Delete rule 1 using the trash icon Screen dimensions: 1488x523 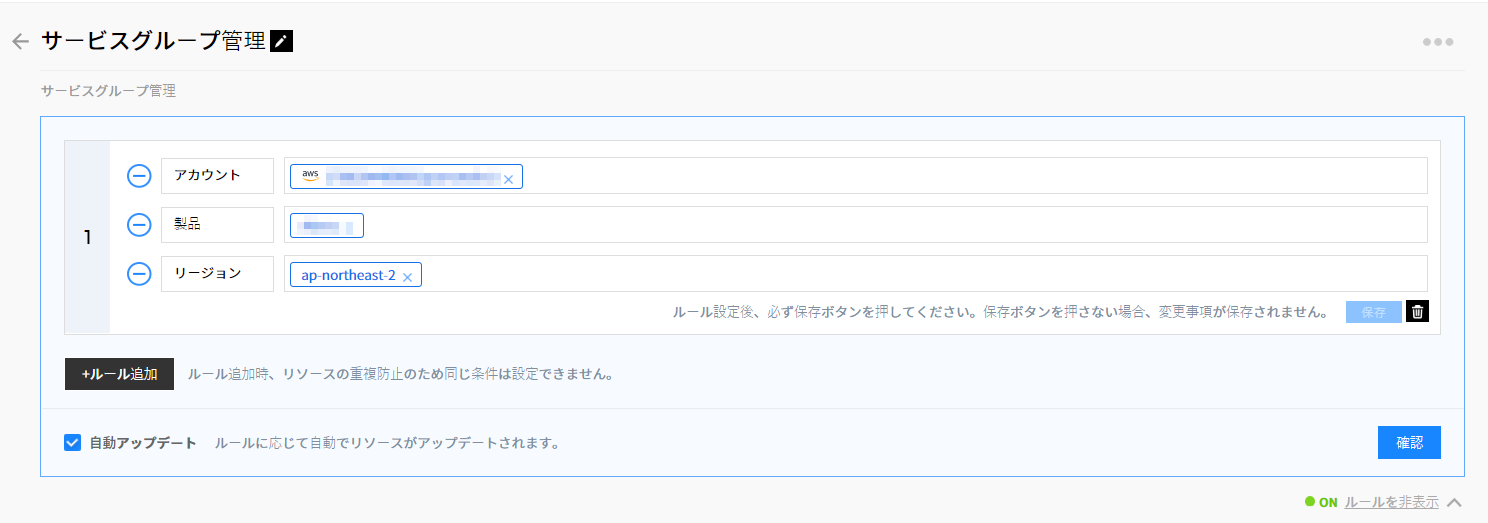click(1417, 312)
